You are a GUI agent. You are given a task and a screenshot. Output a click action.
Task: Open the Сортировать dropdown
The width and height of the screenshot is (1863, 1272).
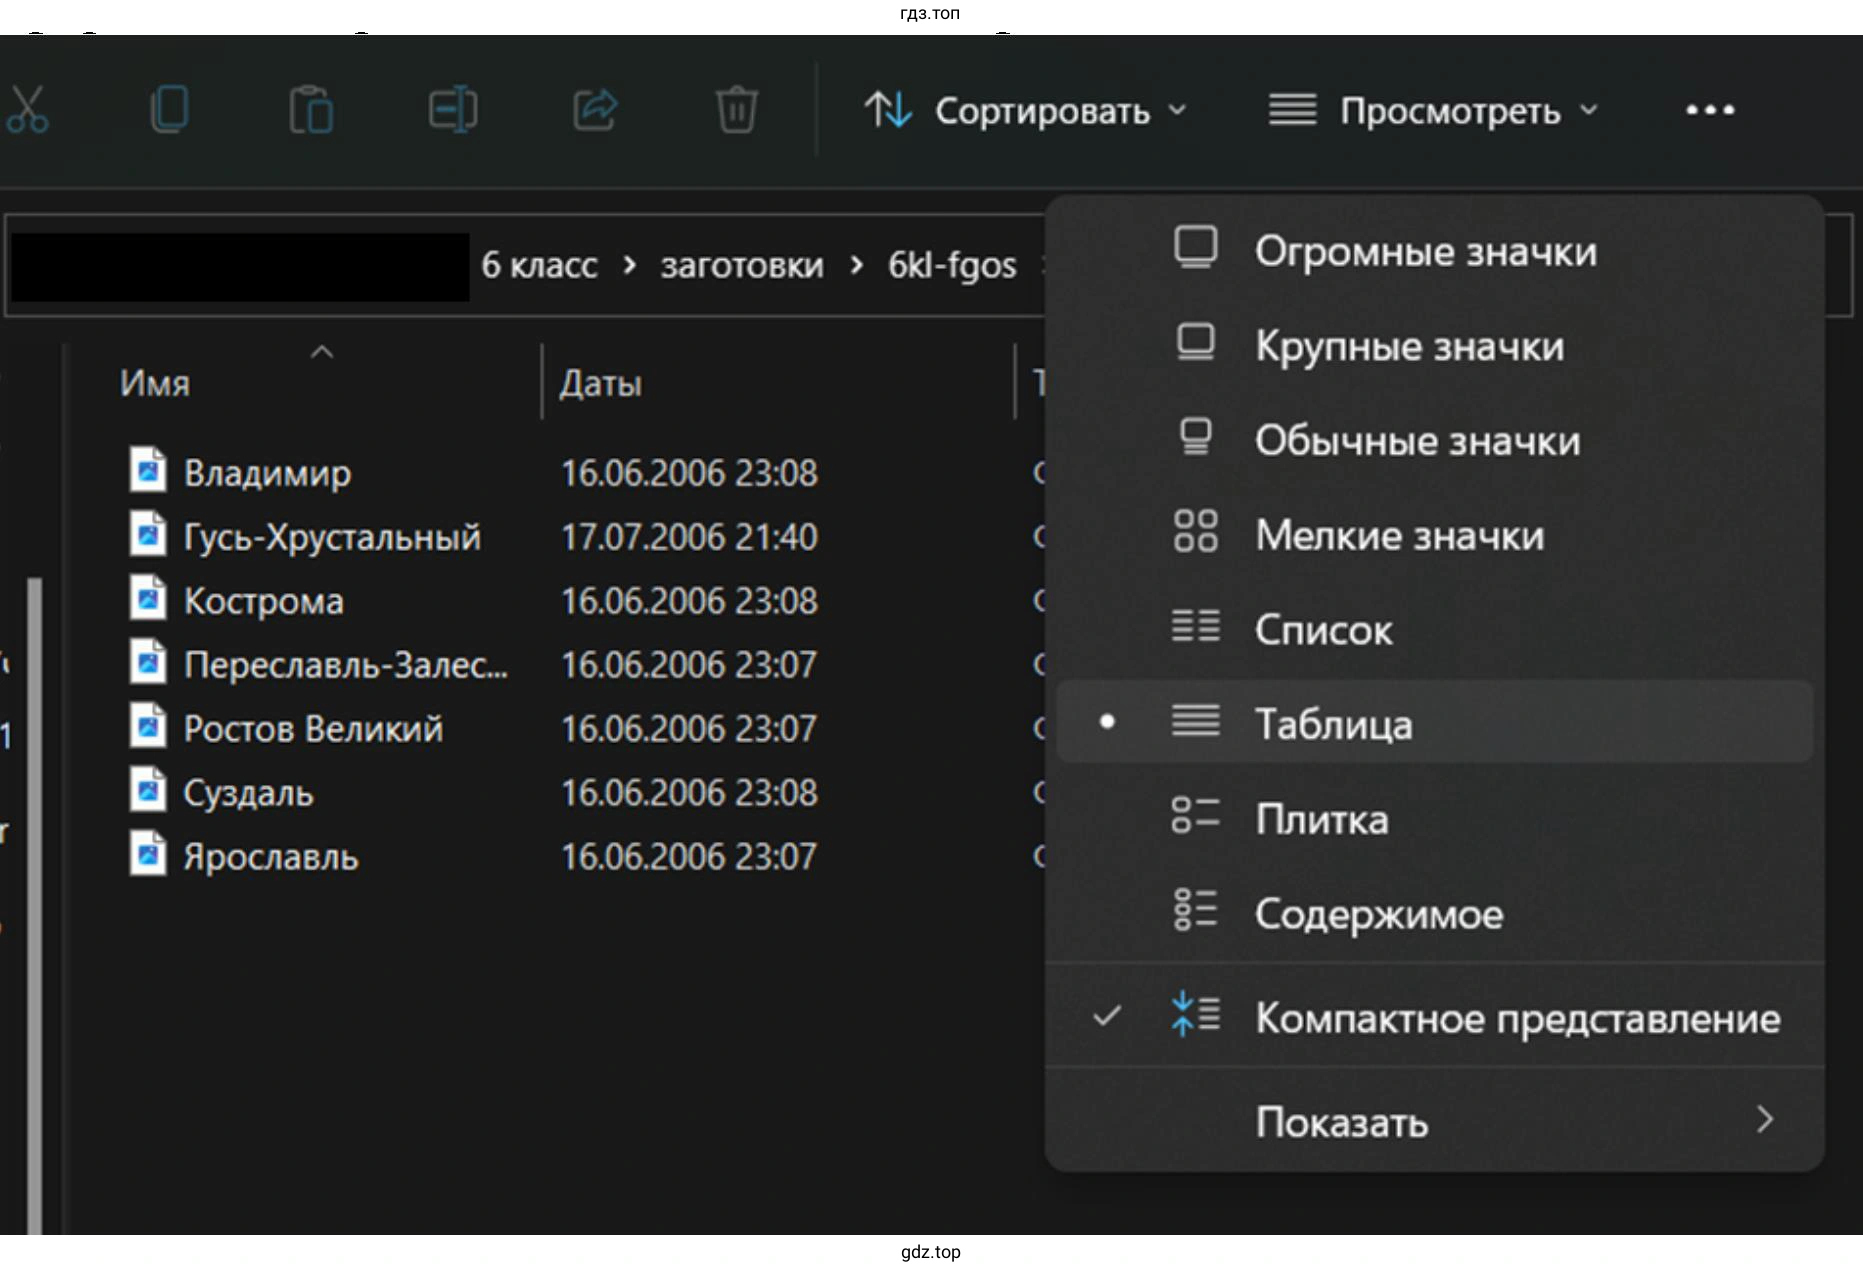(x=1026, y=110)
